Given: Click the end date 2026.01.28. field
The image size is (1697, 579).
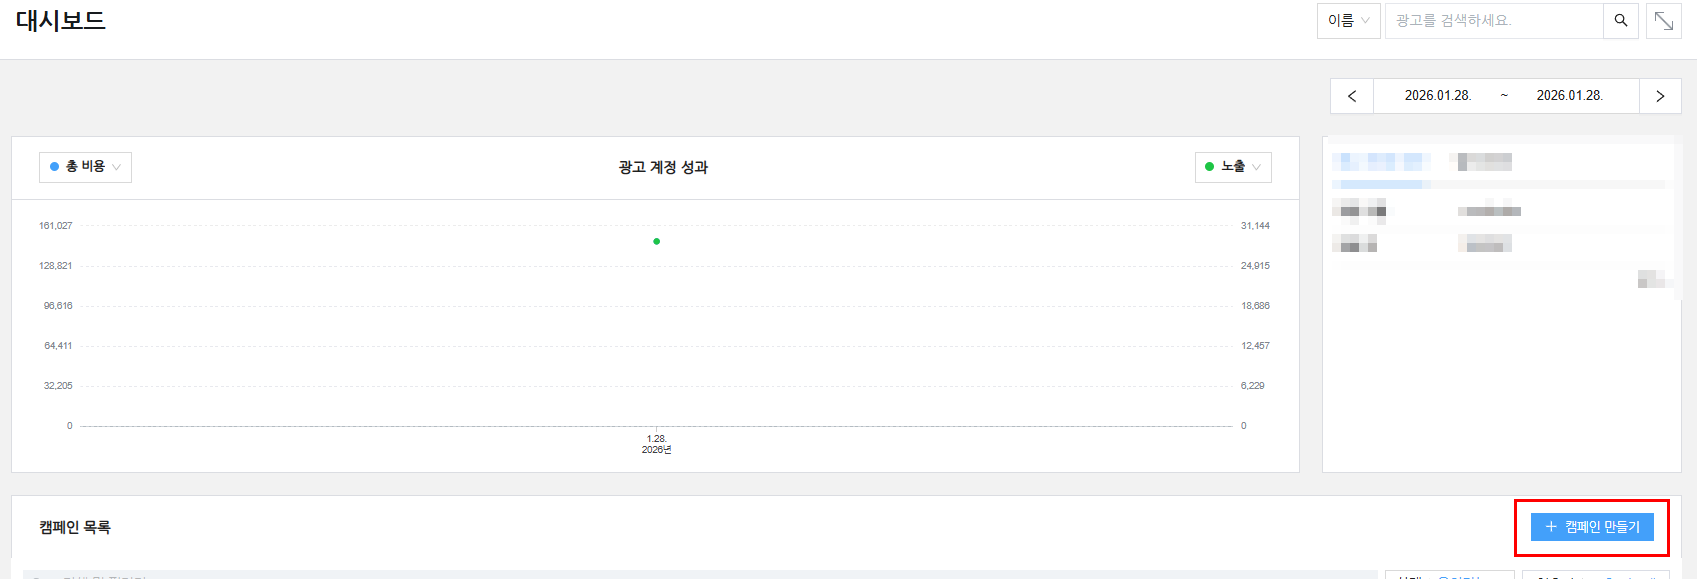Looking at the screenshot, I should 1569,96.
